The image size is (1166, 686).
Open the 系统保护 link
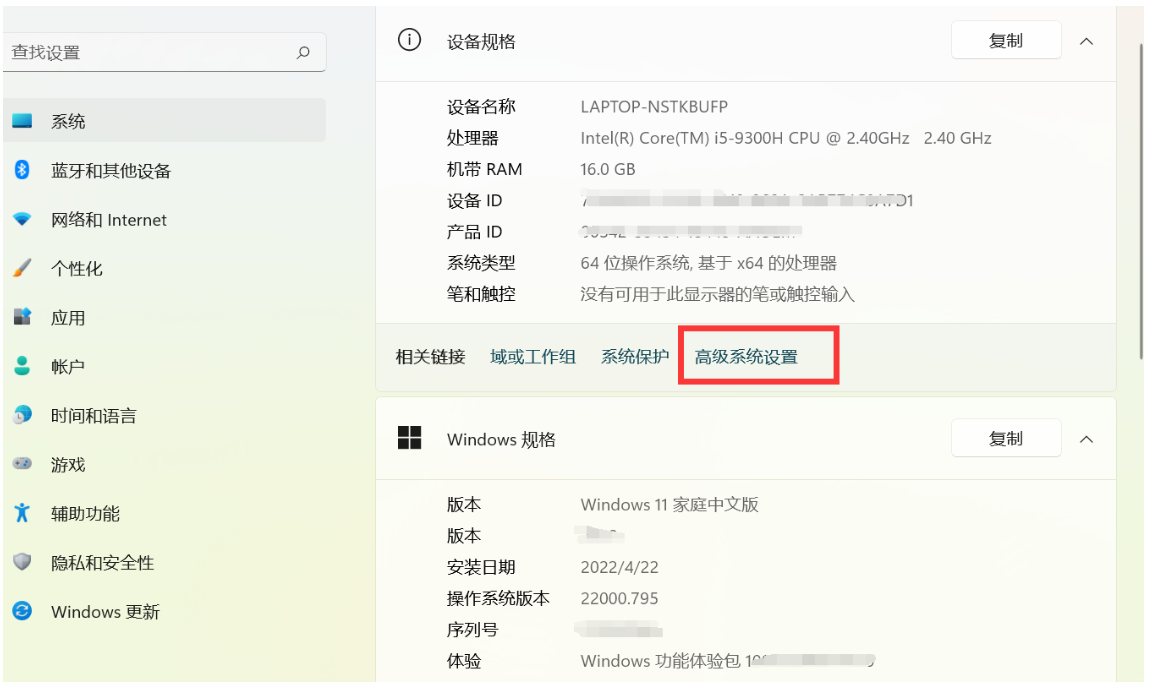[634, 357]
